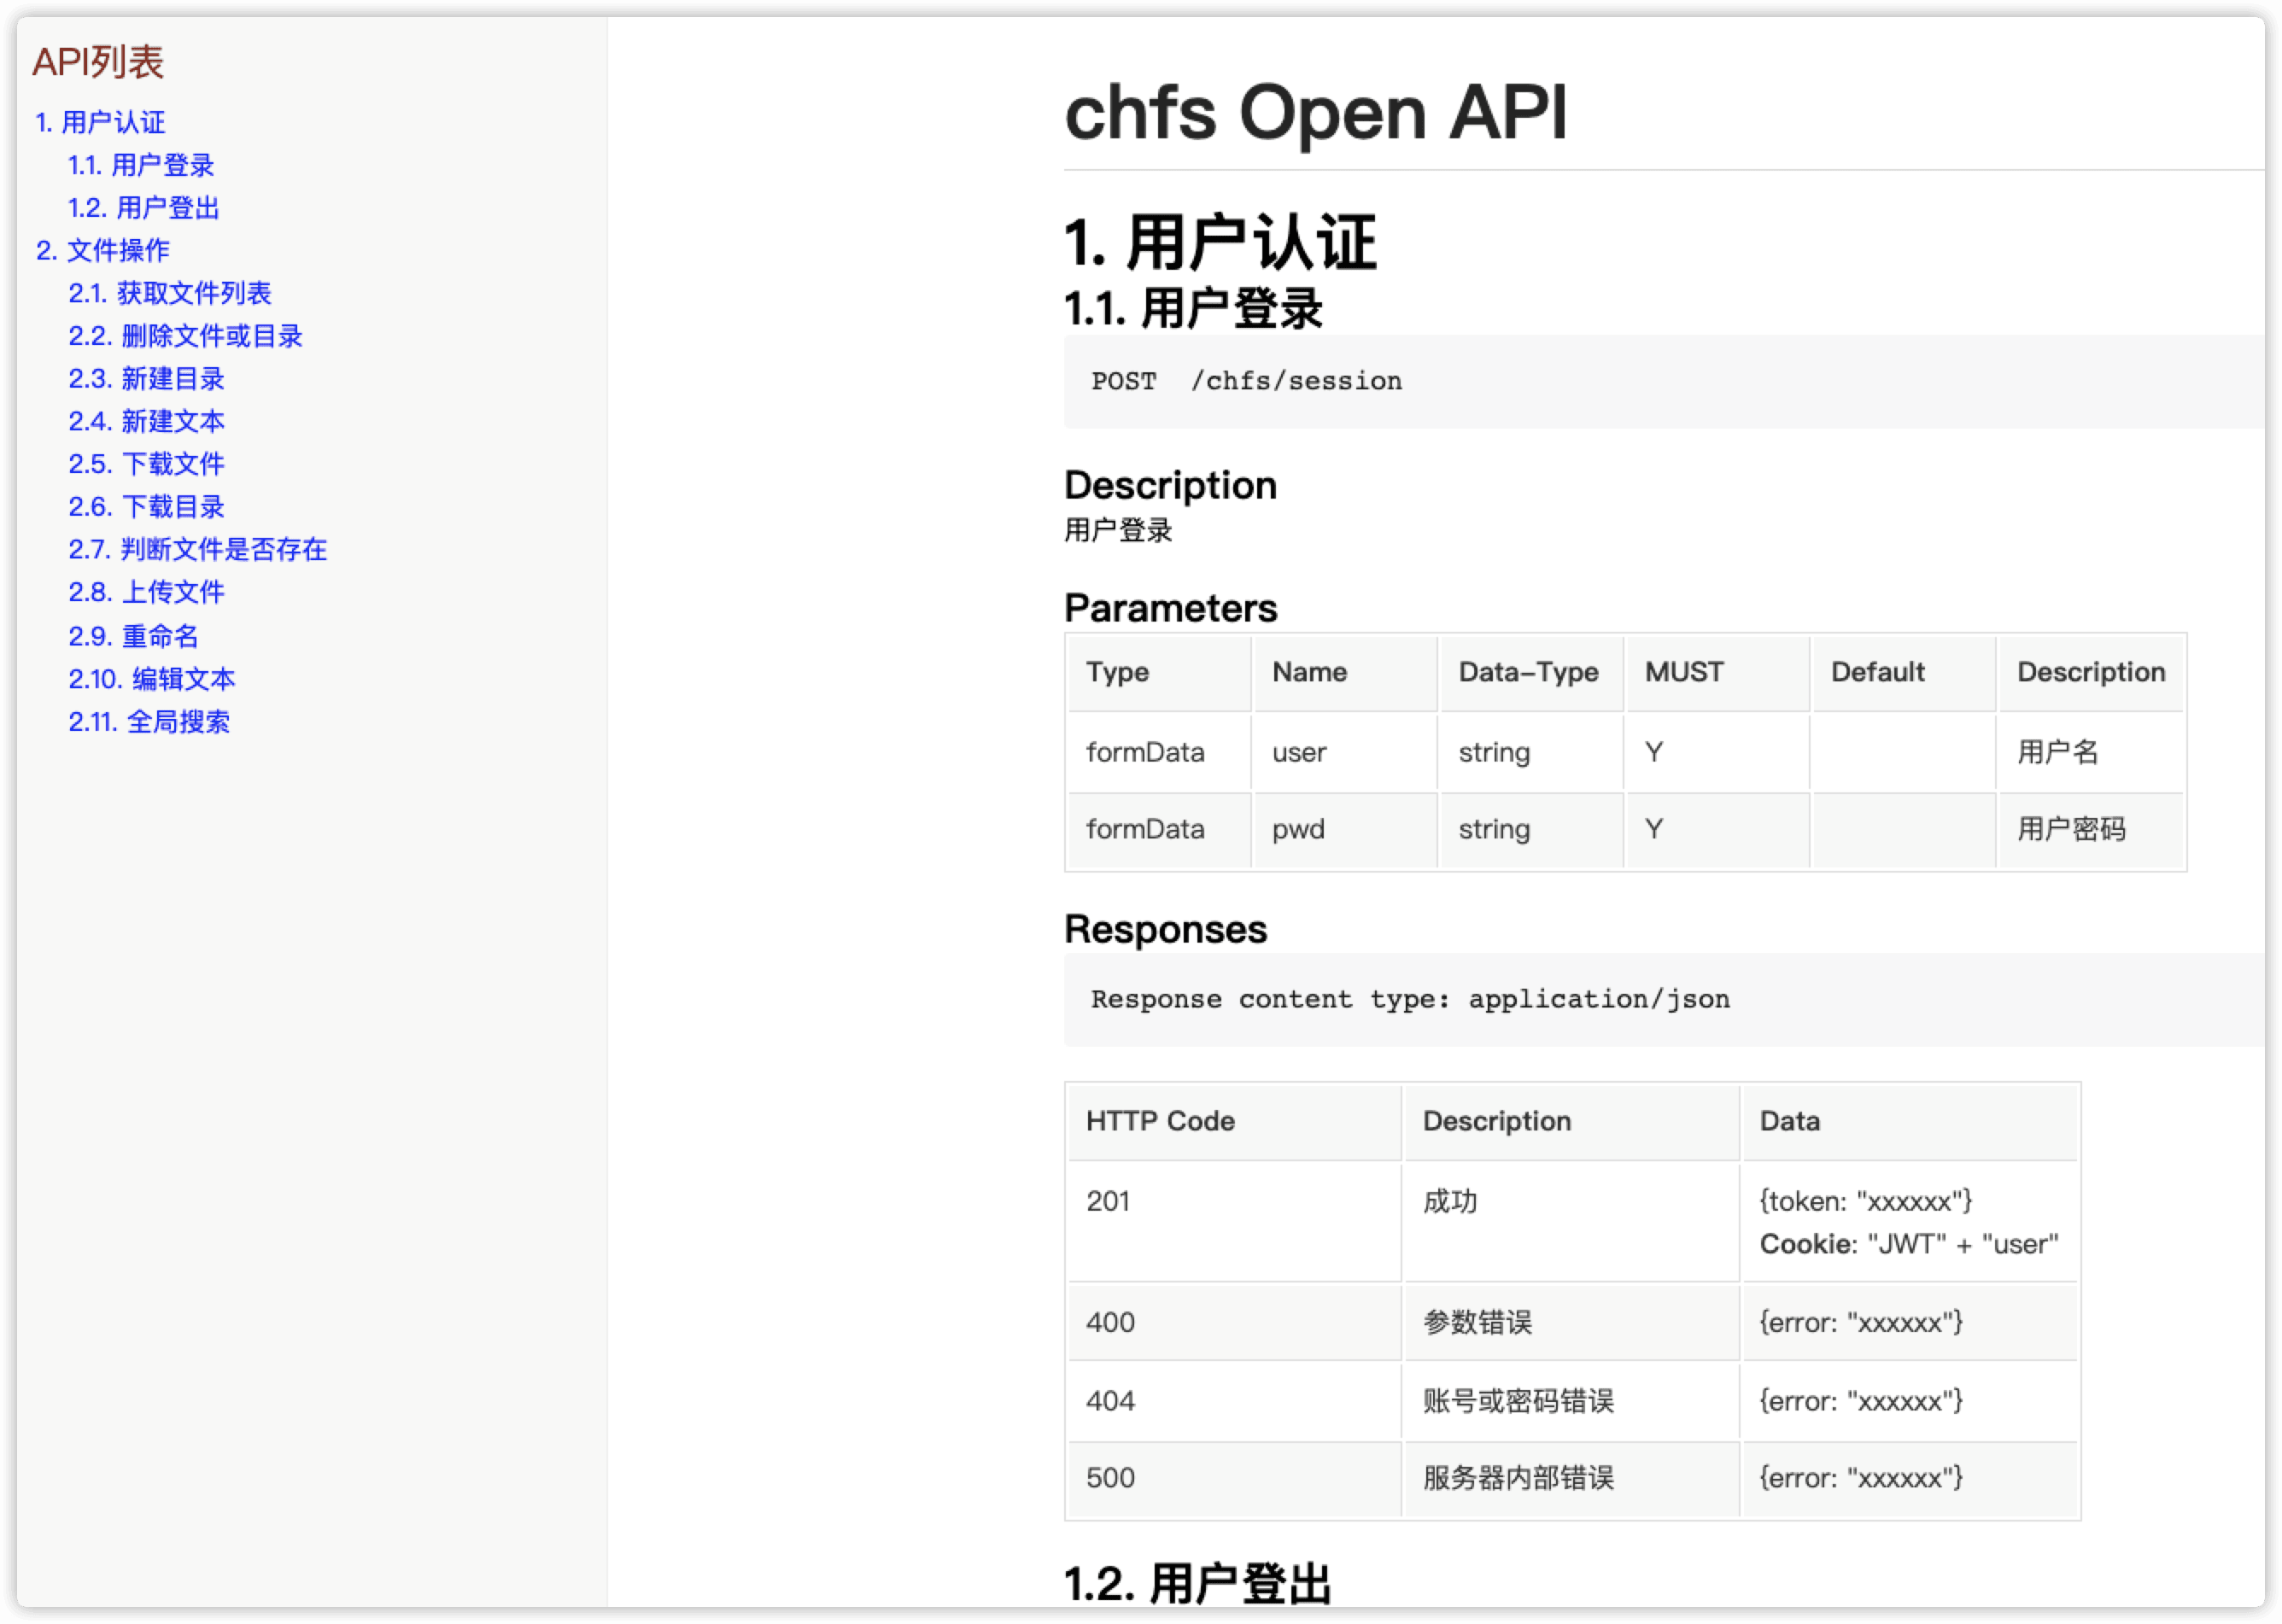Click the Y cell in user row
Viewport: 2282px width, 1624px height.
(x=1717, y=752)
